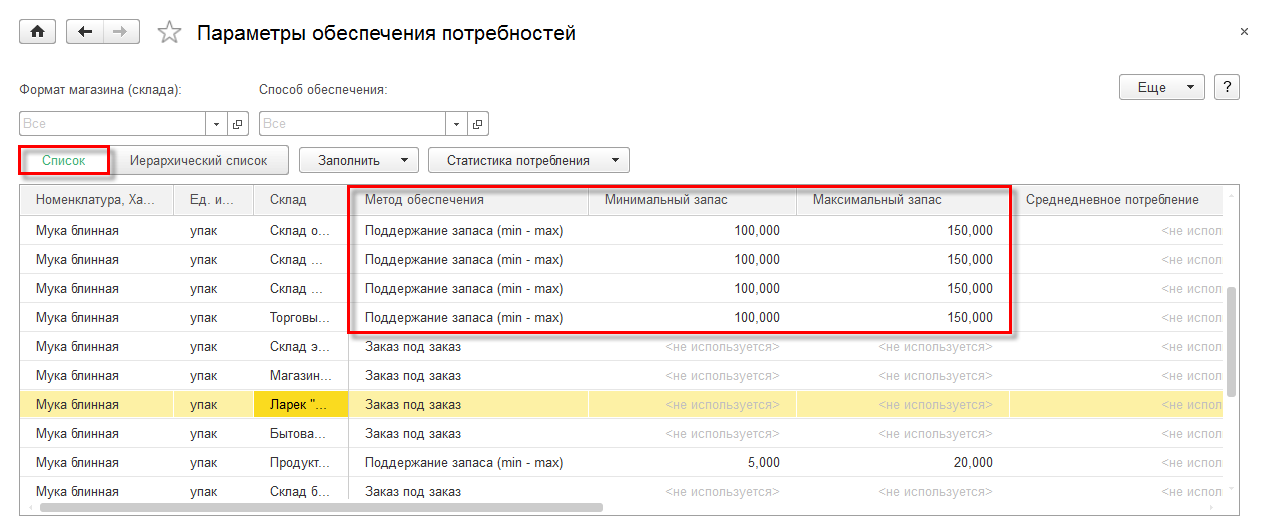
Task: Add page to favorites with star
Action: (170, 33)
